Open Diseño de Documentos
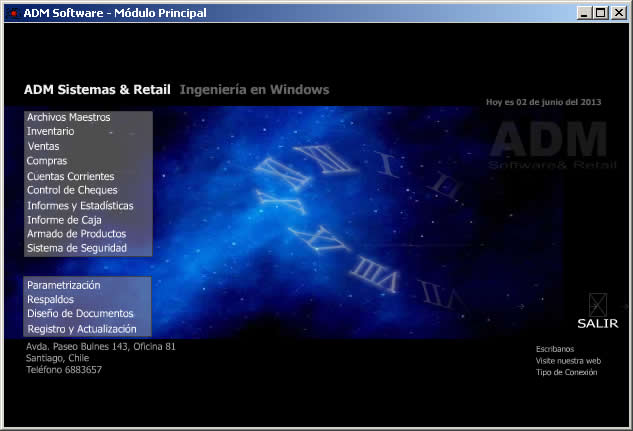The image size is (633, 431). (80, 313)
